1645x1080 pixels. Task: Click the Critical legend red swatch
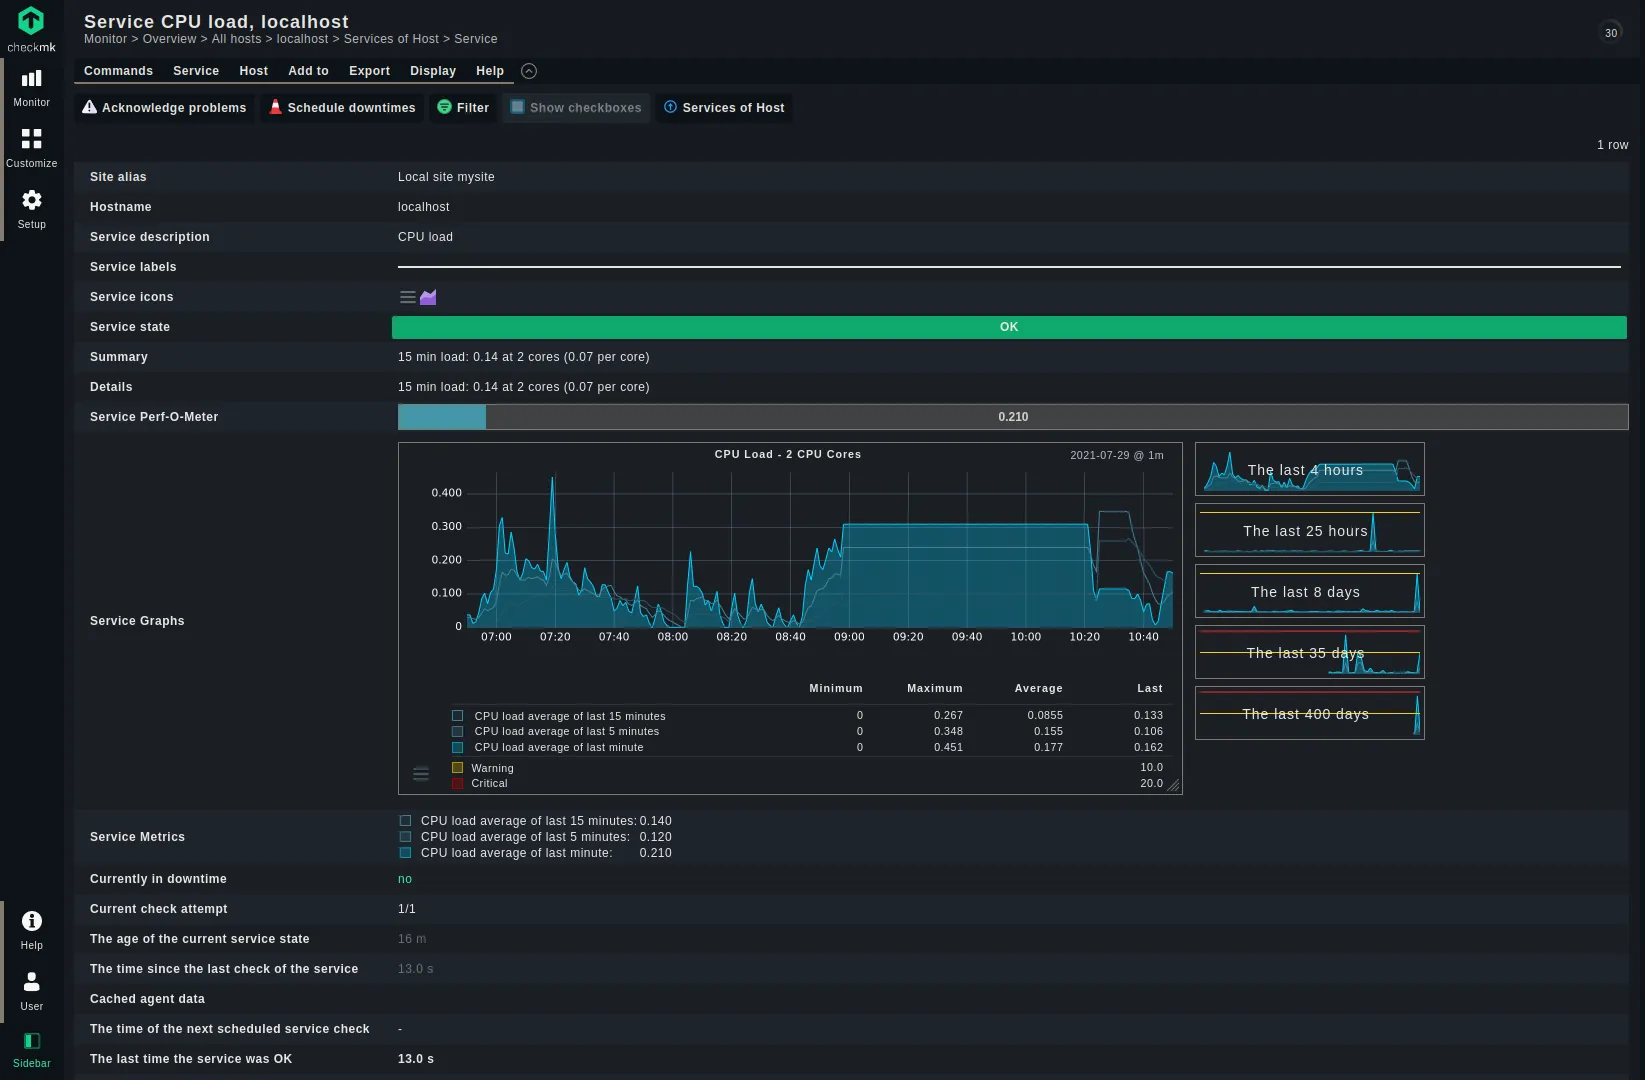point(457,783)
